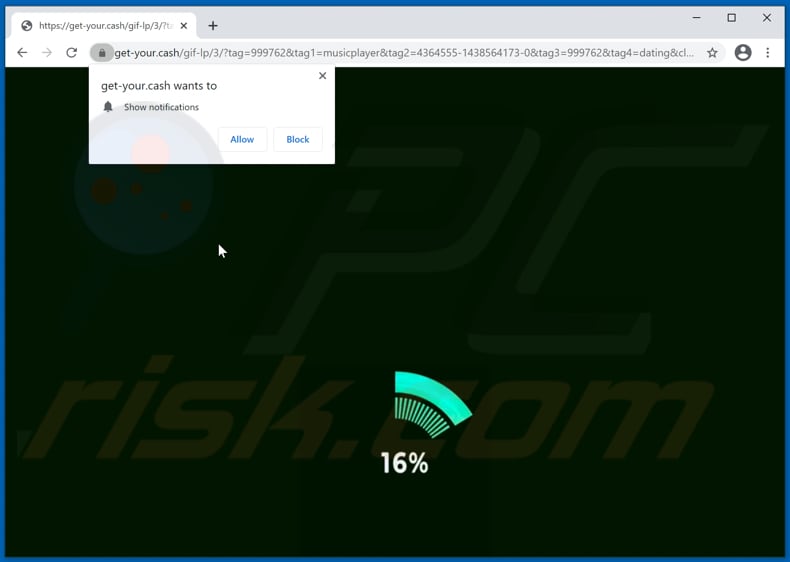Image resolution: width=790 pixels, height=562 pixels.
Task: Reload the page with the refresh icon
Action: [x=72, y=52]
